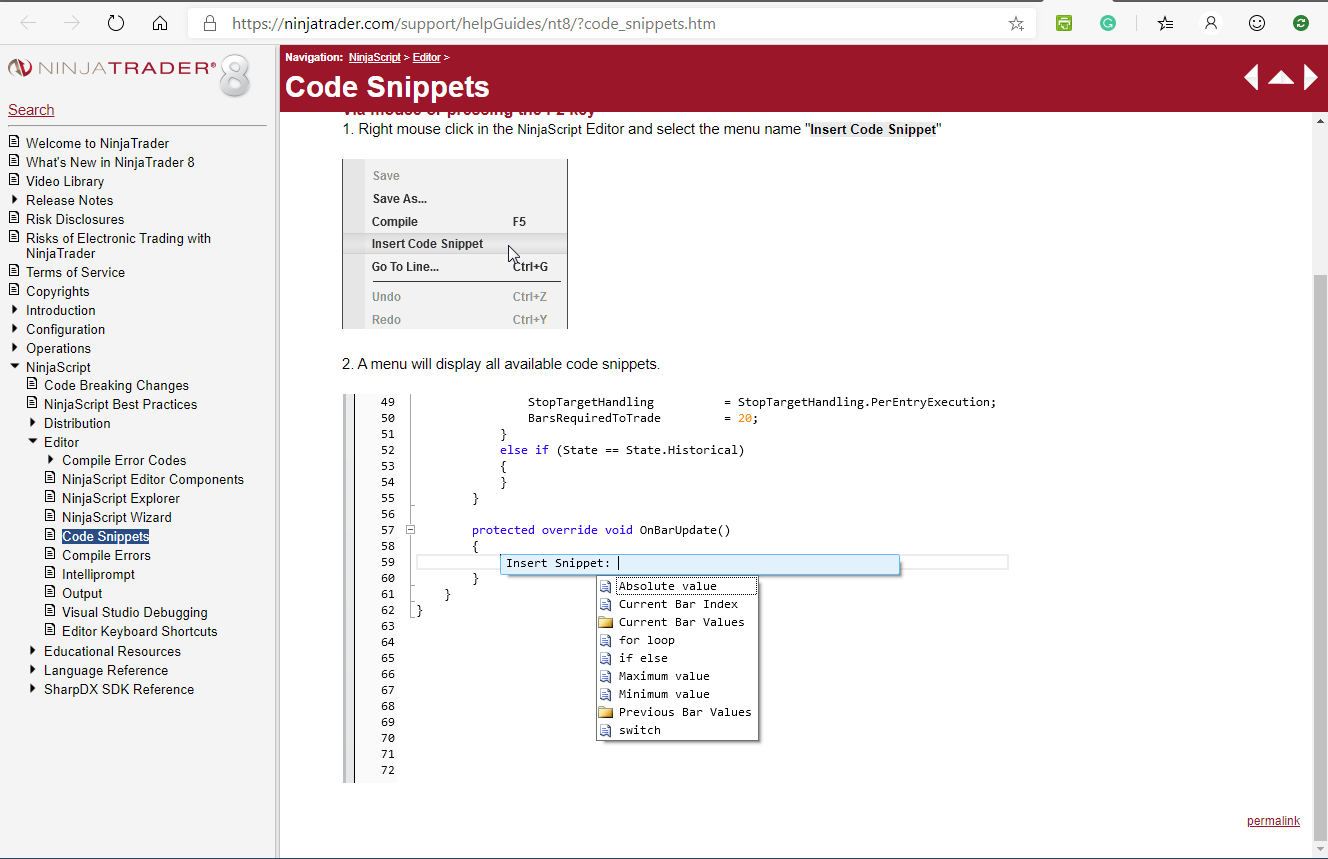1328x859 pixels.
Task: Collapse the NinjaScript tree node
Action: 14,367
